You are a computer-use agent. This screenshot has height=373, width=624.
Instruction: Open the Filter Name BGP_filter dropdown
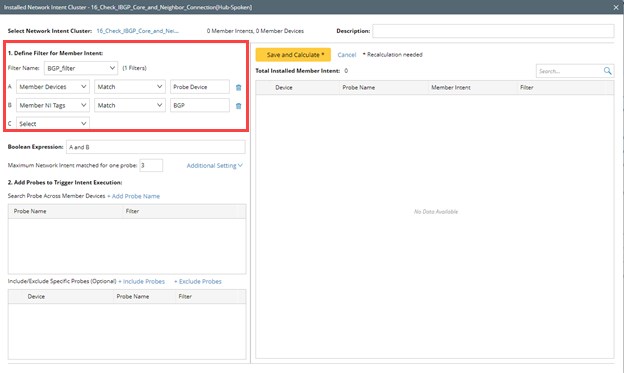[x=81, y=68]
